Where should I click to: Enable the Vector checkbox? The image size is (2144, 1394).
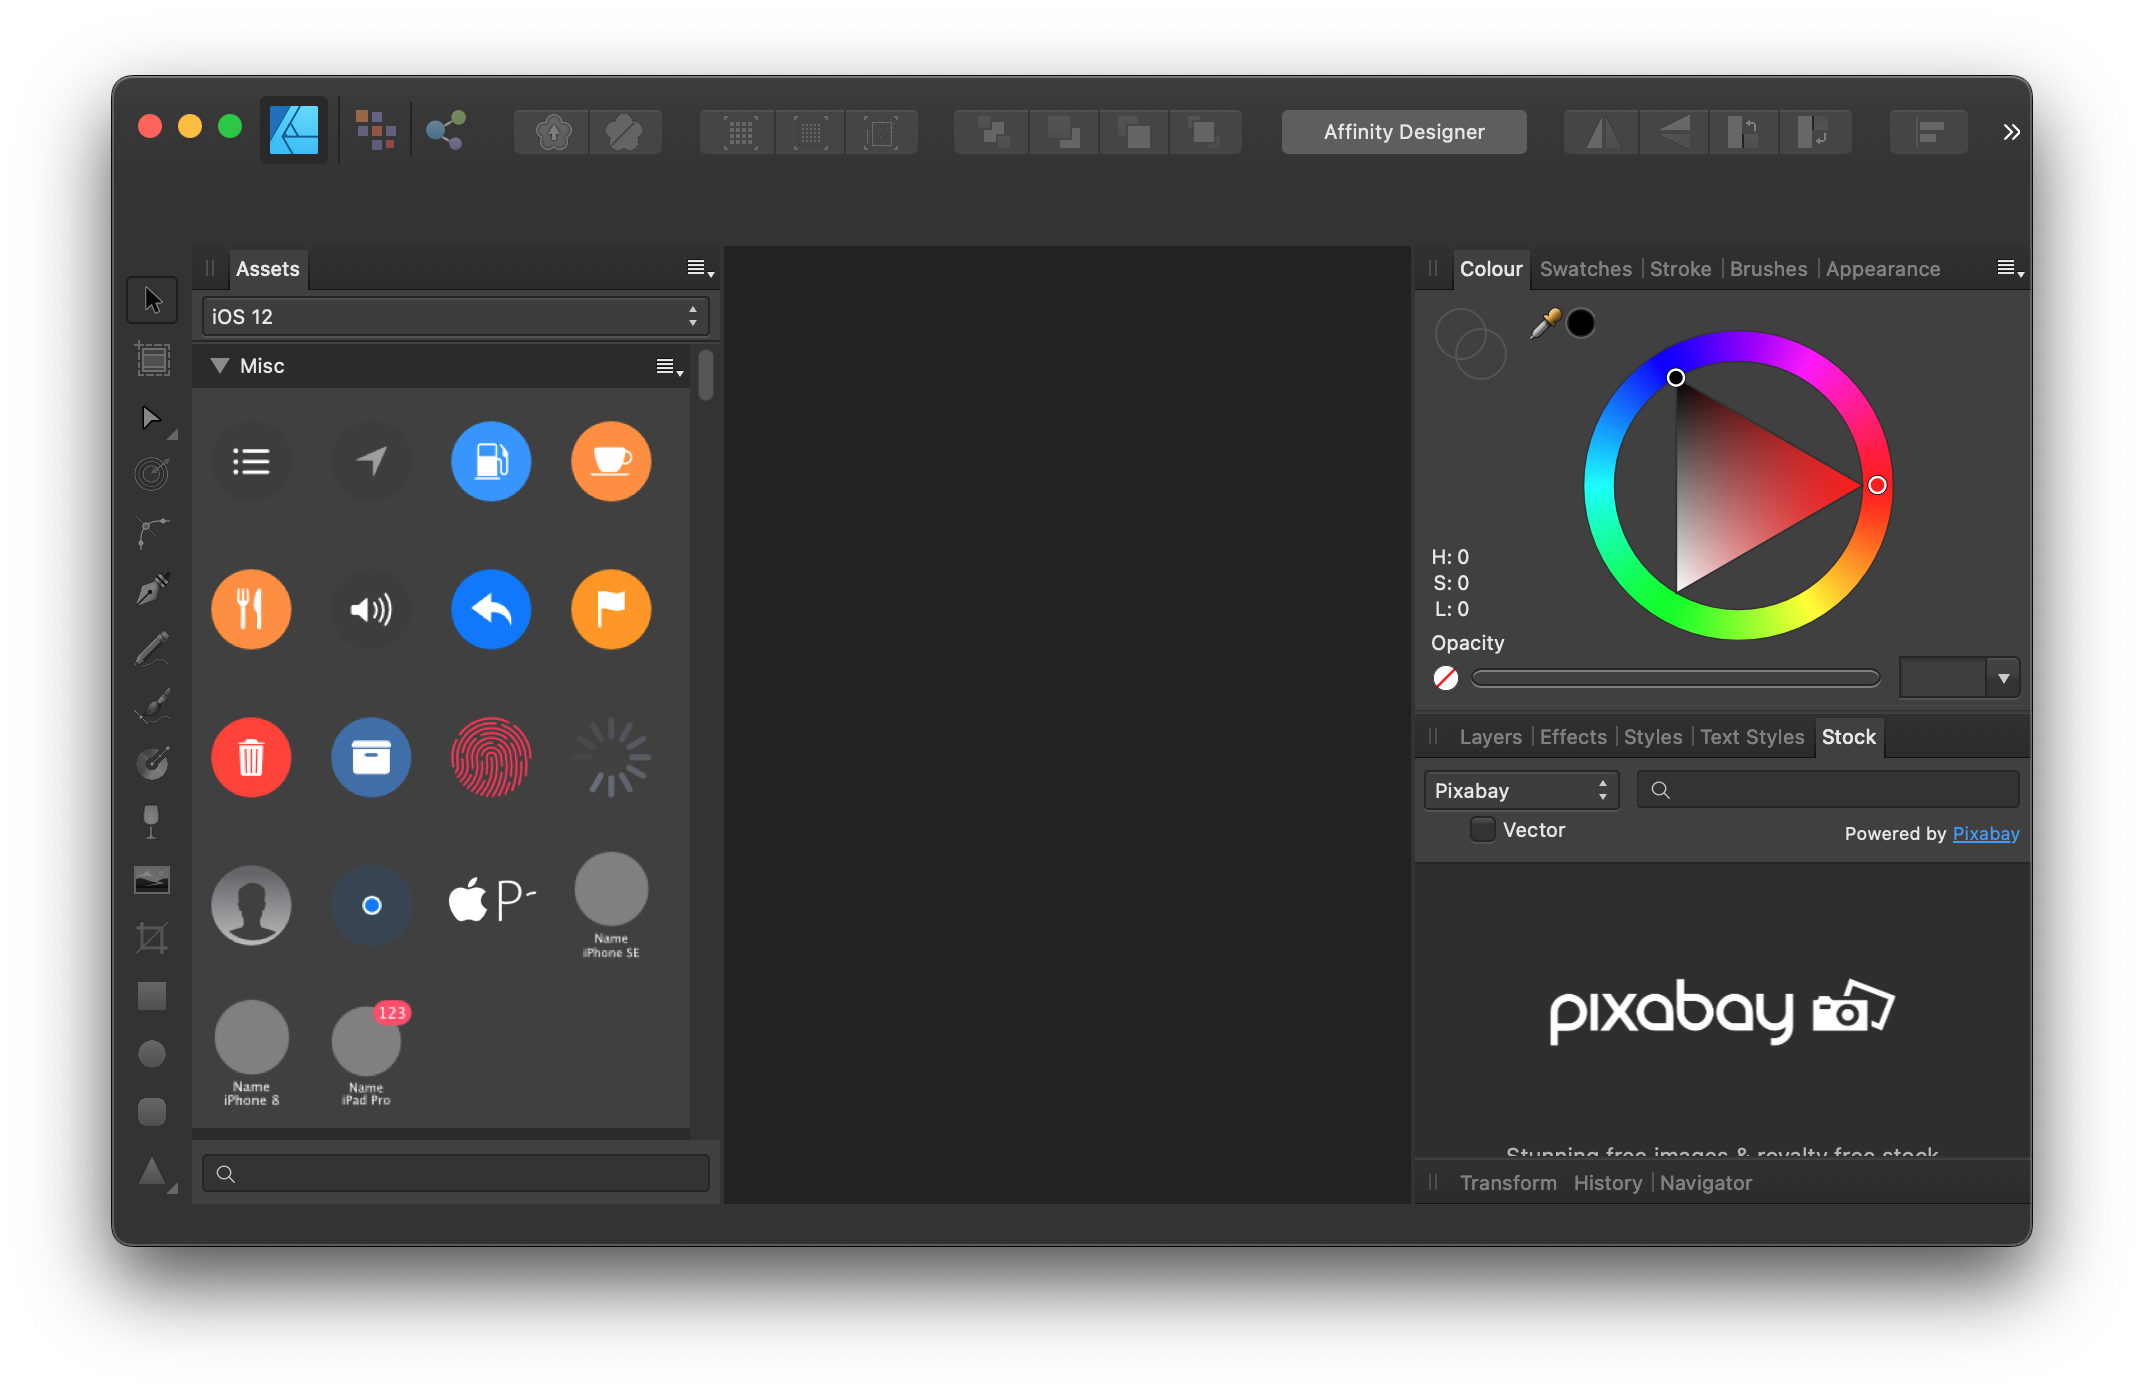1483,829
